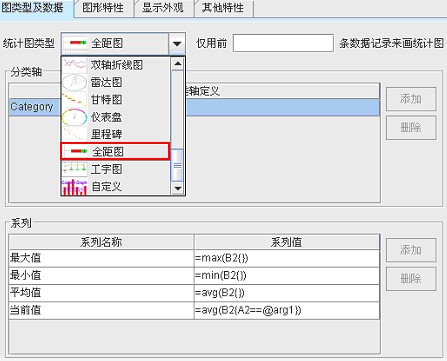The width and height of the screenshot is (447, 361).
Task: Pick the 雷达图 radar chart icon
Action: [75, 82]
